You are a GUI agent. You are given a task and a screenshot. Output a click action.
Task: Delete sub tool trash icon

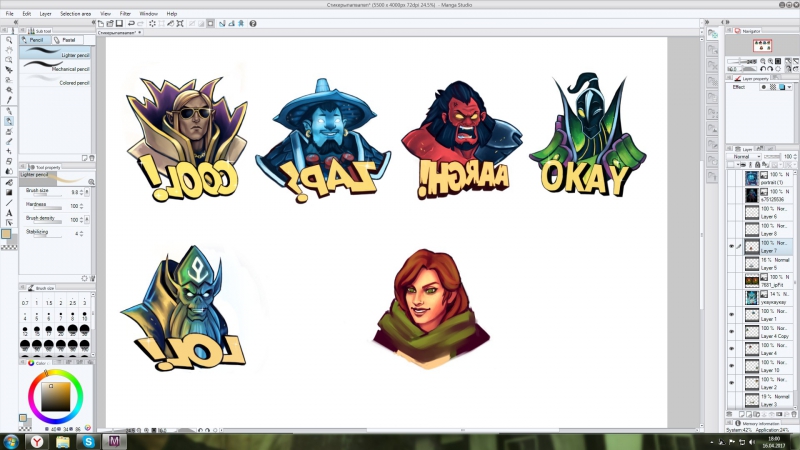click(x=92, y=158)
